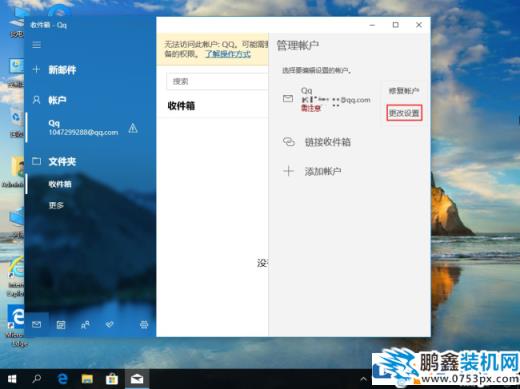Click the link icon beside 链接收件箱
This screenshot has width=520, height=389.
point(289,142)
